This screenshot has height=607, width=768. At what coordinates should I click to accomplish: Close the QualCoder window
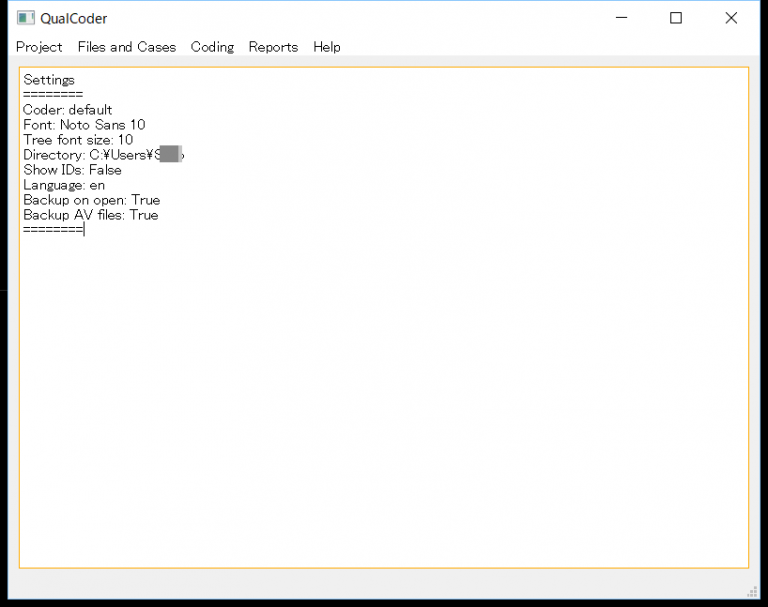point(731,18)
